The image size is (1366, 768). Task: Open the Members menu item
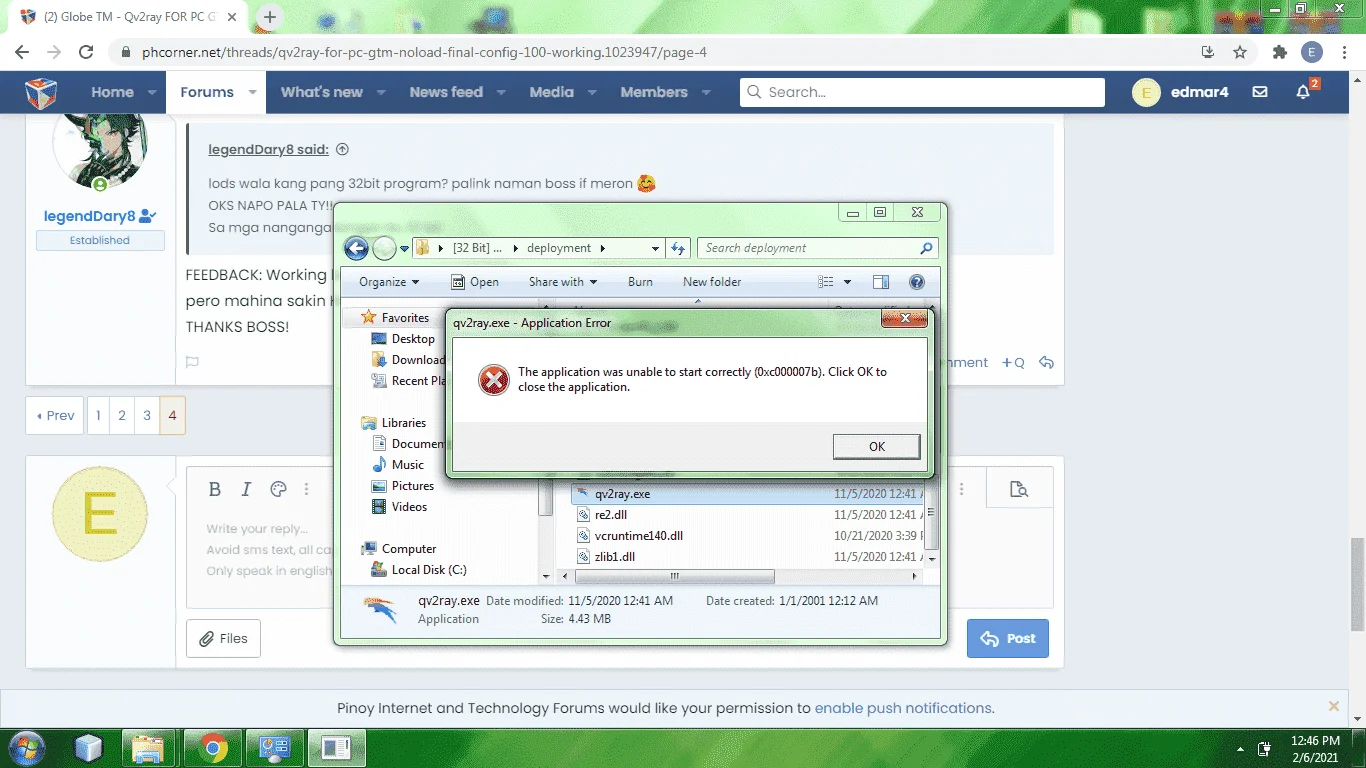[x=654, y=92]
